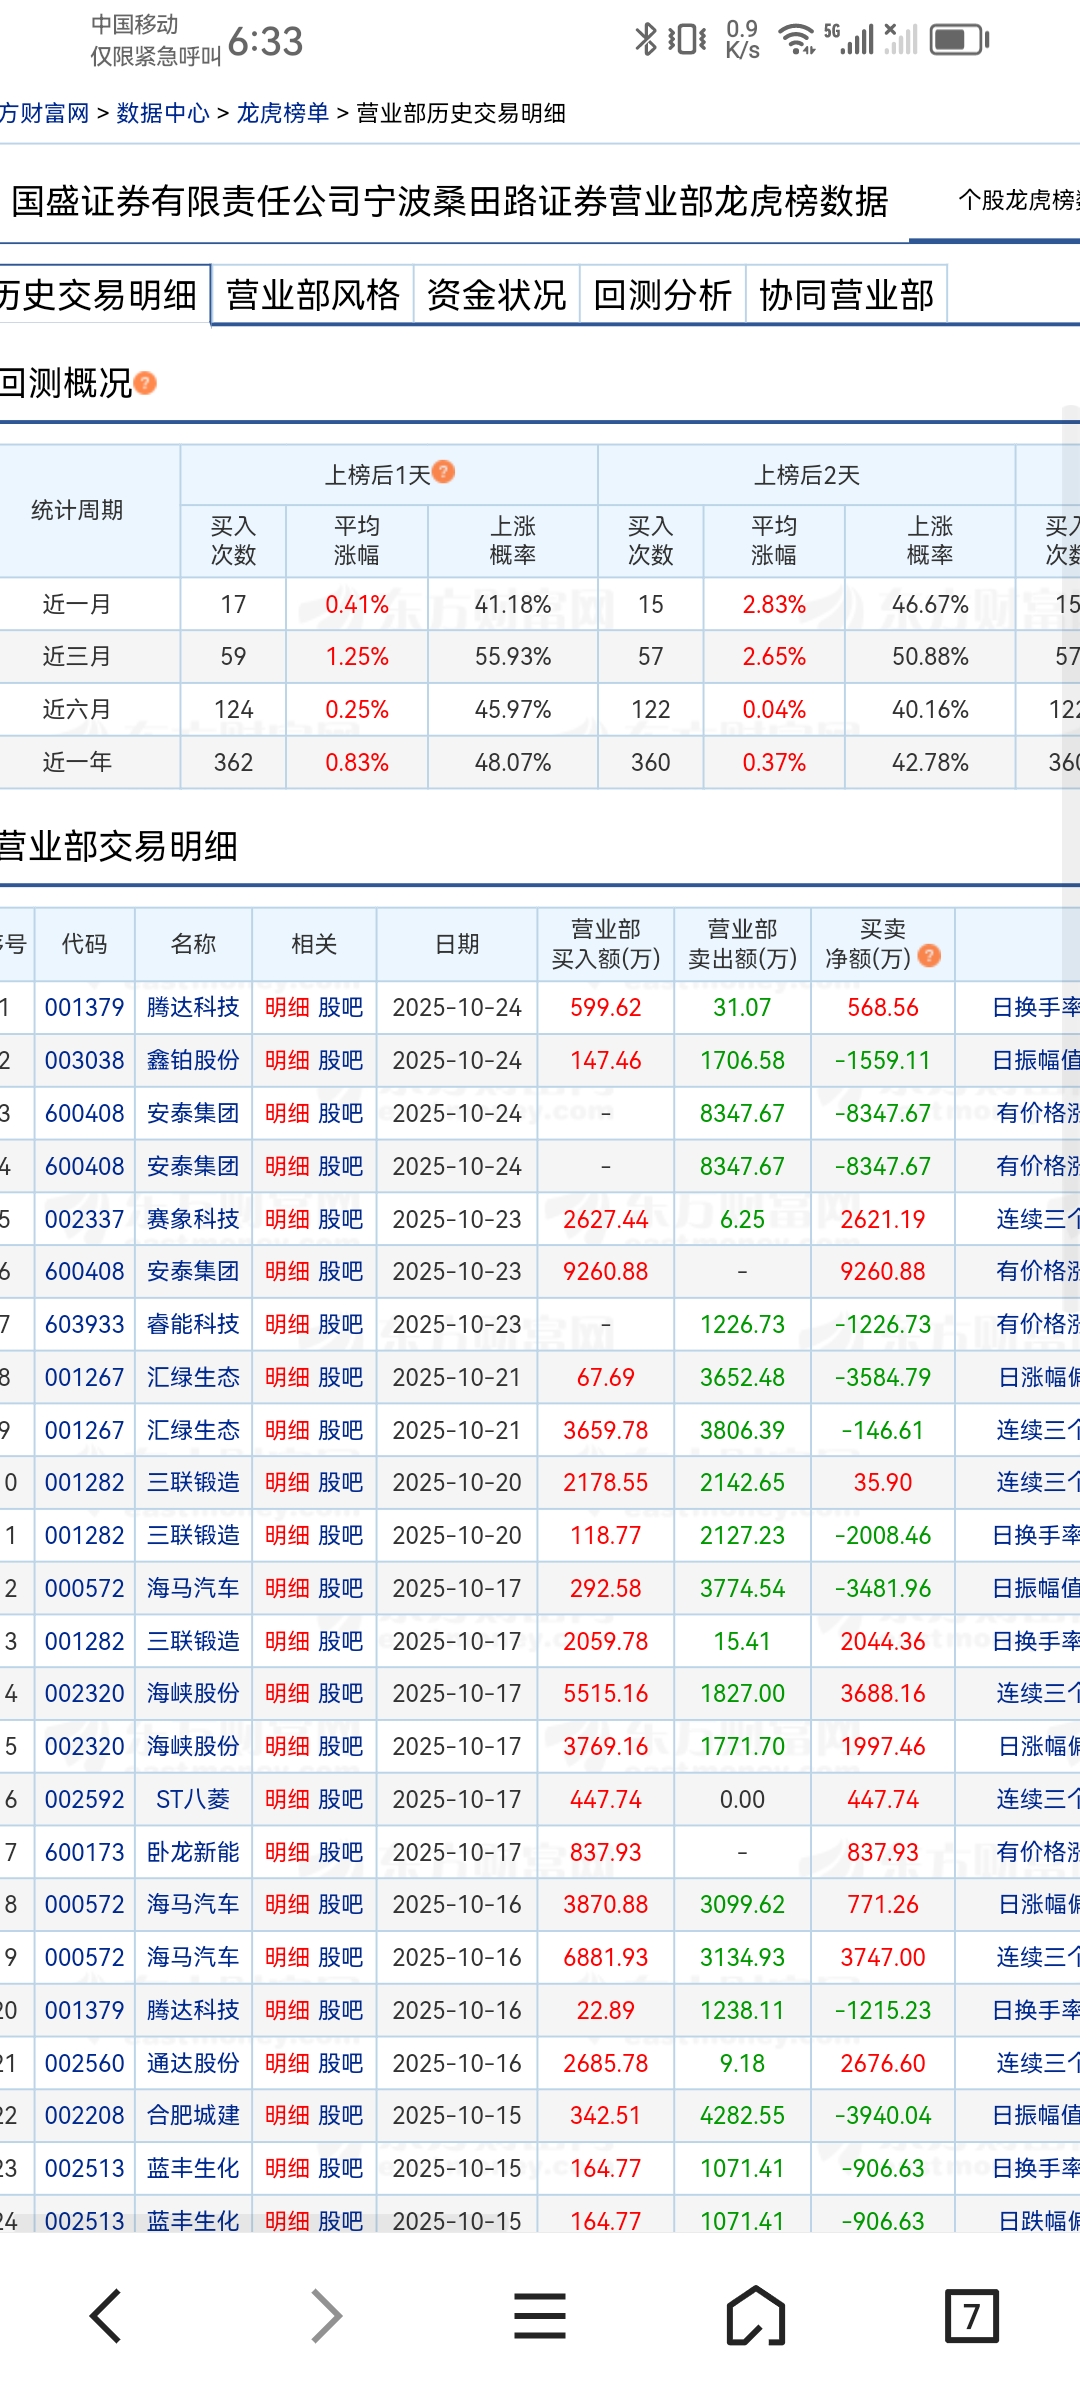
Task: Click 营业部买入额(万) column header
Action: click(606, 944)
